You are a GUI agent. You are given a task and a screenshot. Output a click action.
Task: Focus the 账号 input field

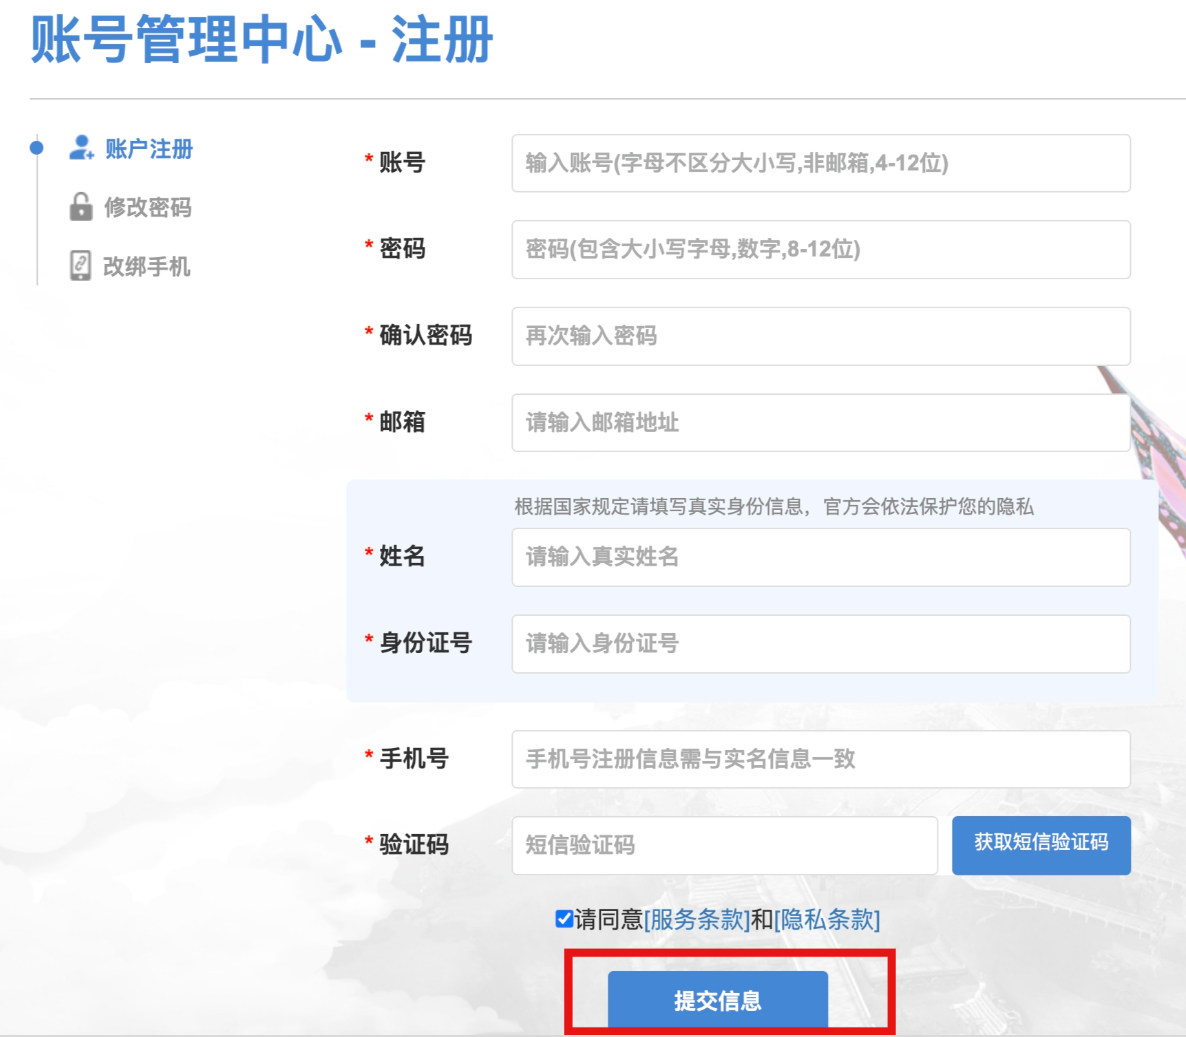tap(821, 163)
